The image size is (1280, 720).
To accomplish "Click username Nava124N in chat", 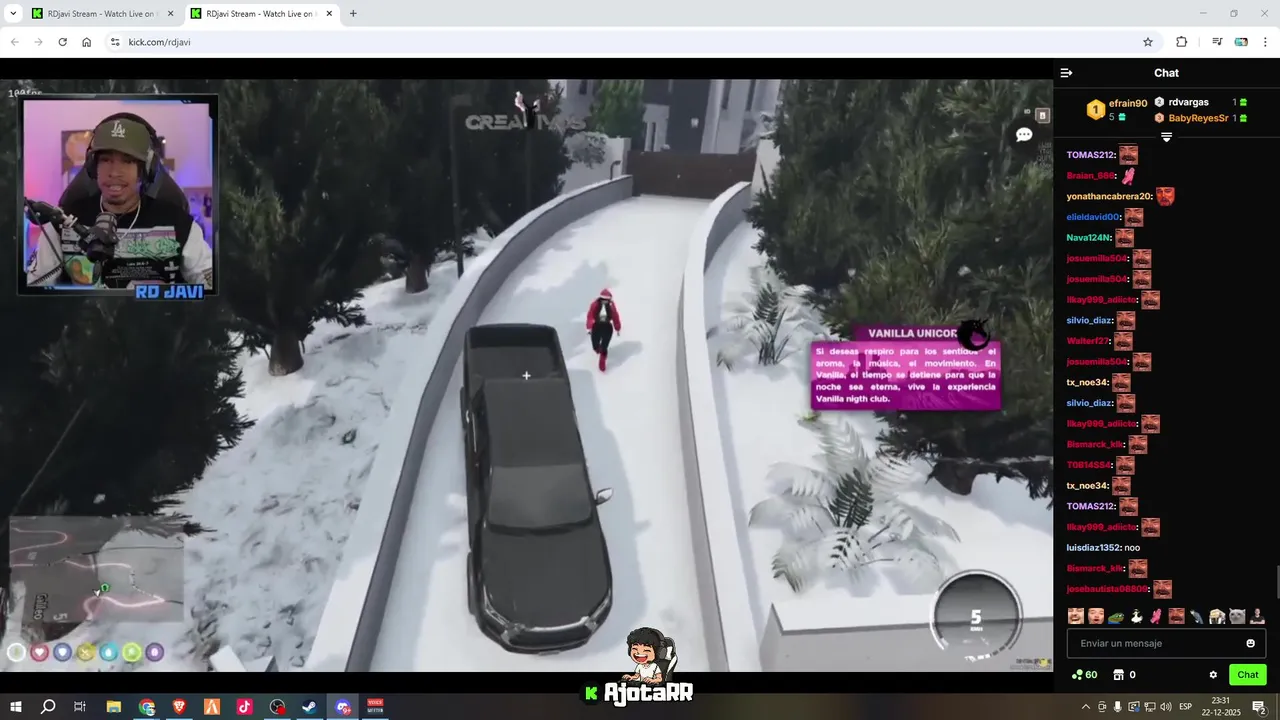I will (1088, 238).
